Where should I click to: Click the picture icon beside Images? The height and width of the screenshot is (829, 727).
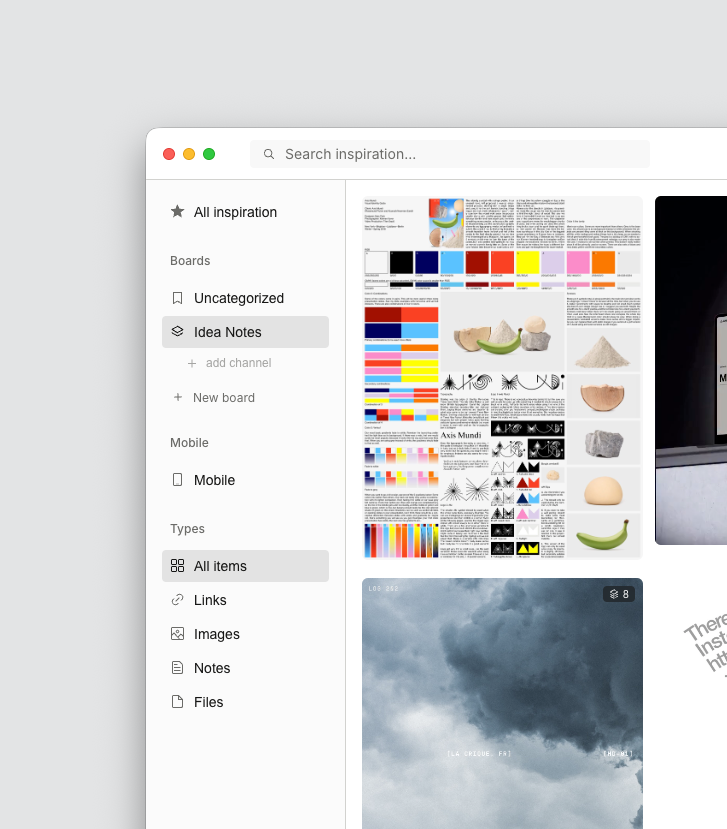[x=177, y=634]
